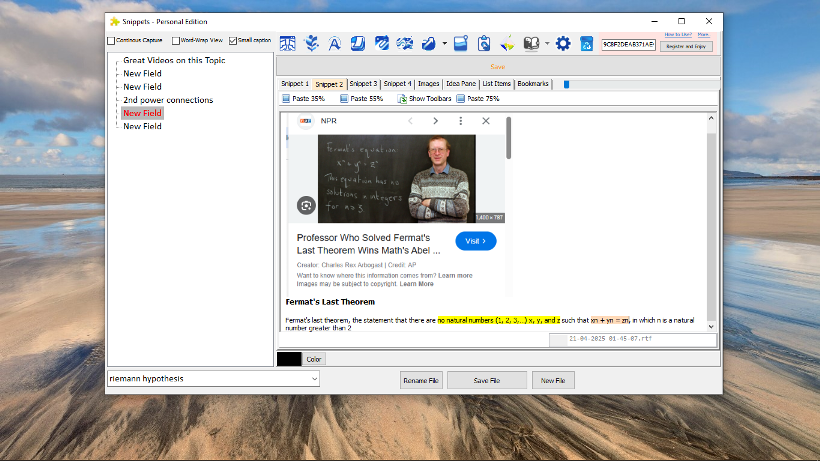Image resolution: width=820 pixels, height=461 pixels.
Task: Click the yellow highlighted no natural numbers text
Action: (x=498, y=320)
